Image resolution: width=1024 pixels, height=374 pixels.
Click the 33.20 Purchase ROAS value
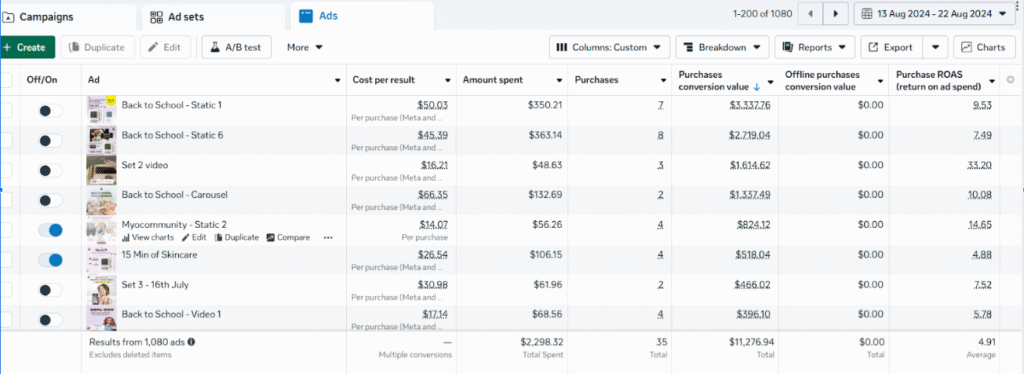pos(980,165)
